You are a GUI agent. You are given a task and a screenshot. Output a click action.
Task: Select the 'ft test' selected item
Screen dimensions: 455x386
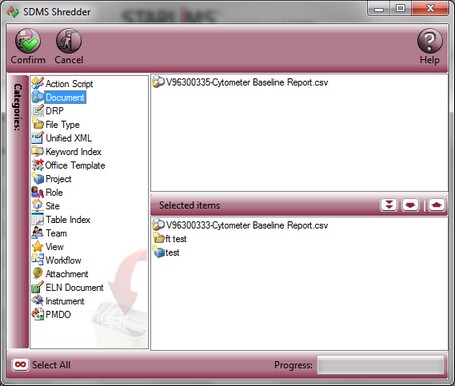176,239
